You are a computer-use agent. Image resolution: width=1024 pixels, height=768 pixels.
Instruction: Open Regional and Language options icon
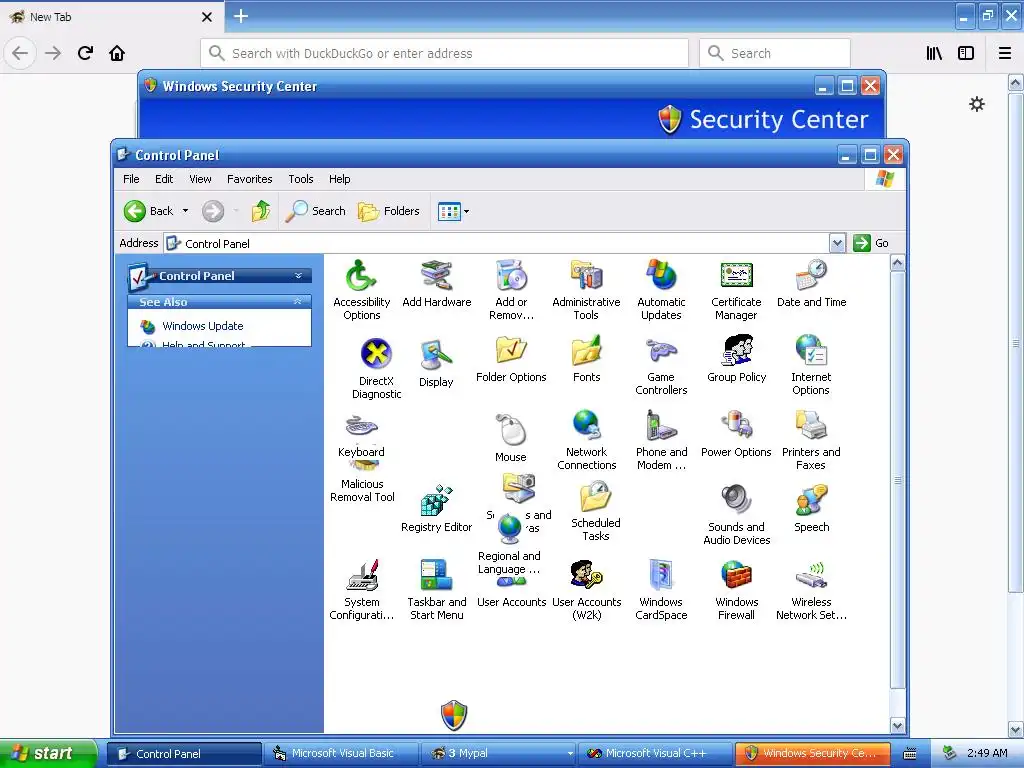coord(509,545)
